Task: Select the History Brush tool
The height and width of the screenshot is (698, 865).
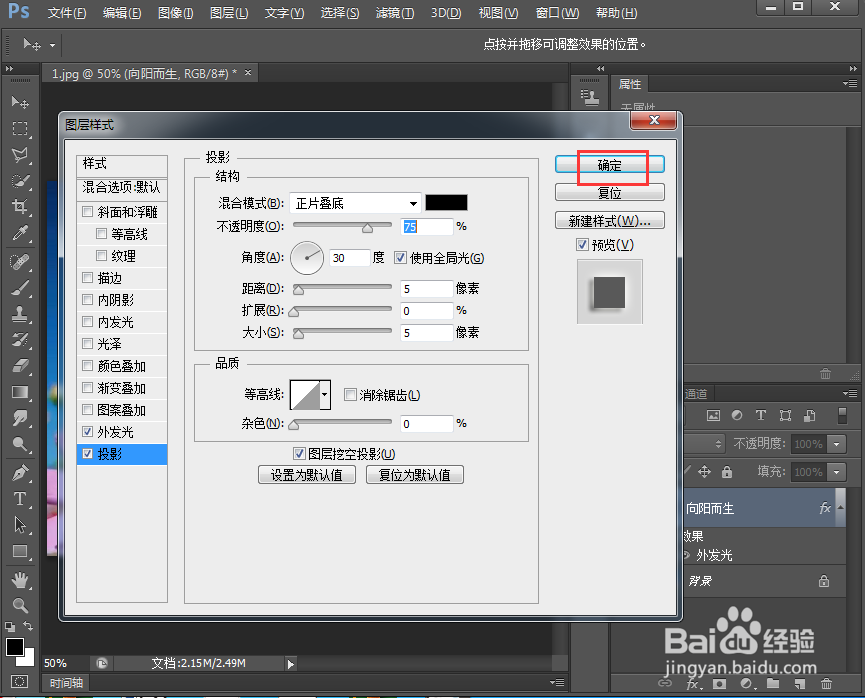Action: [20, 340]
